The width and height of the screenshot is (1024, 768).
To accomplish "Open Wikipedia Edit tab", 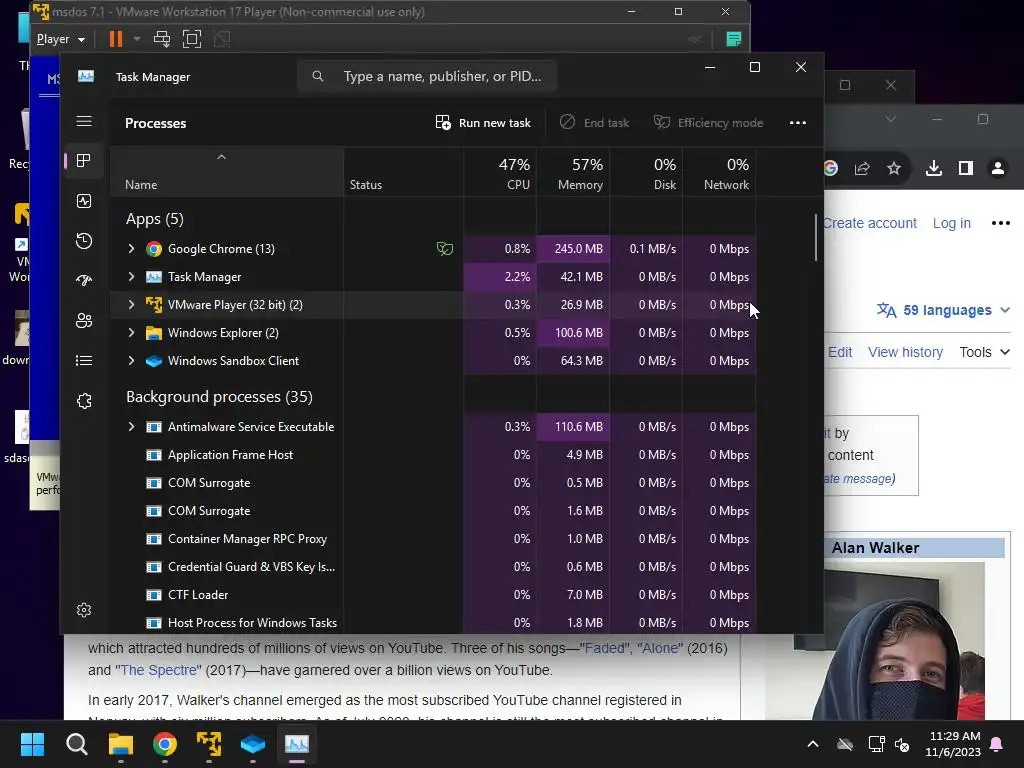I will tap(840, 353).
